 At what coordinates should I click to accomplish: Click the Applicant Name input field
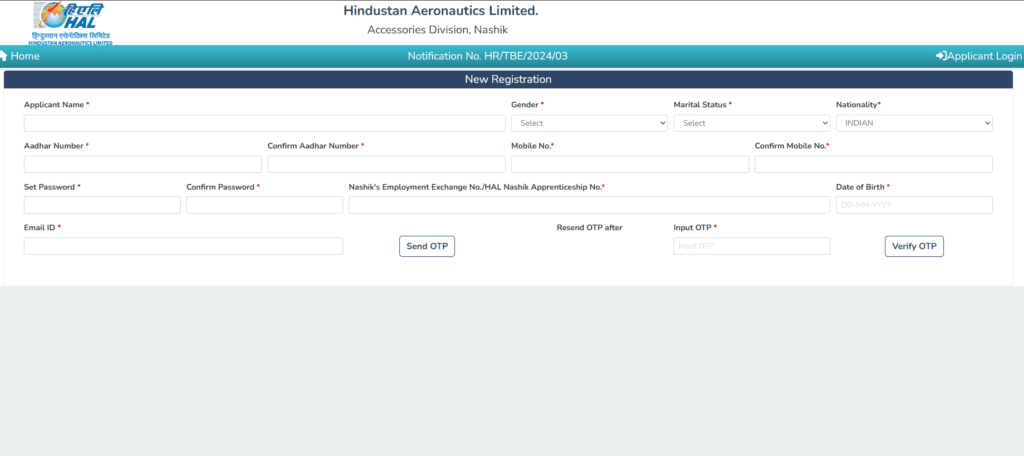(x=264, y=123)
